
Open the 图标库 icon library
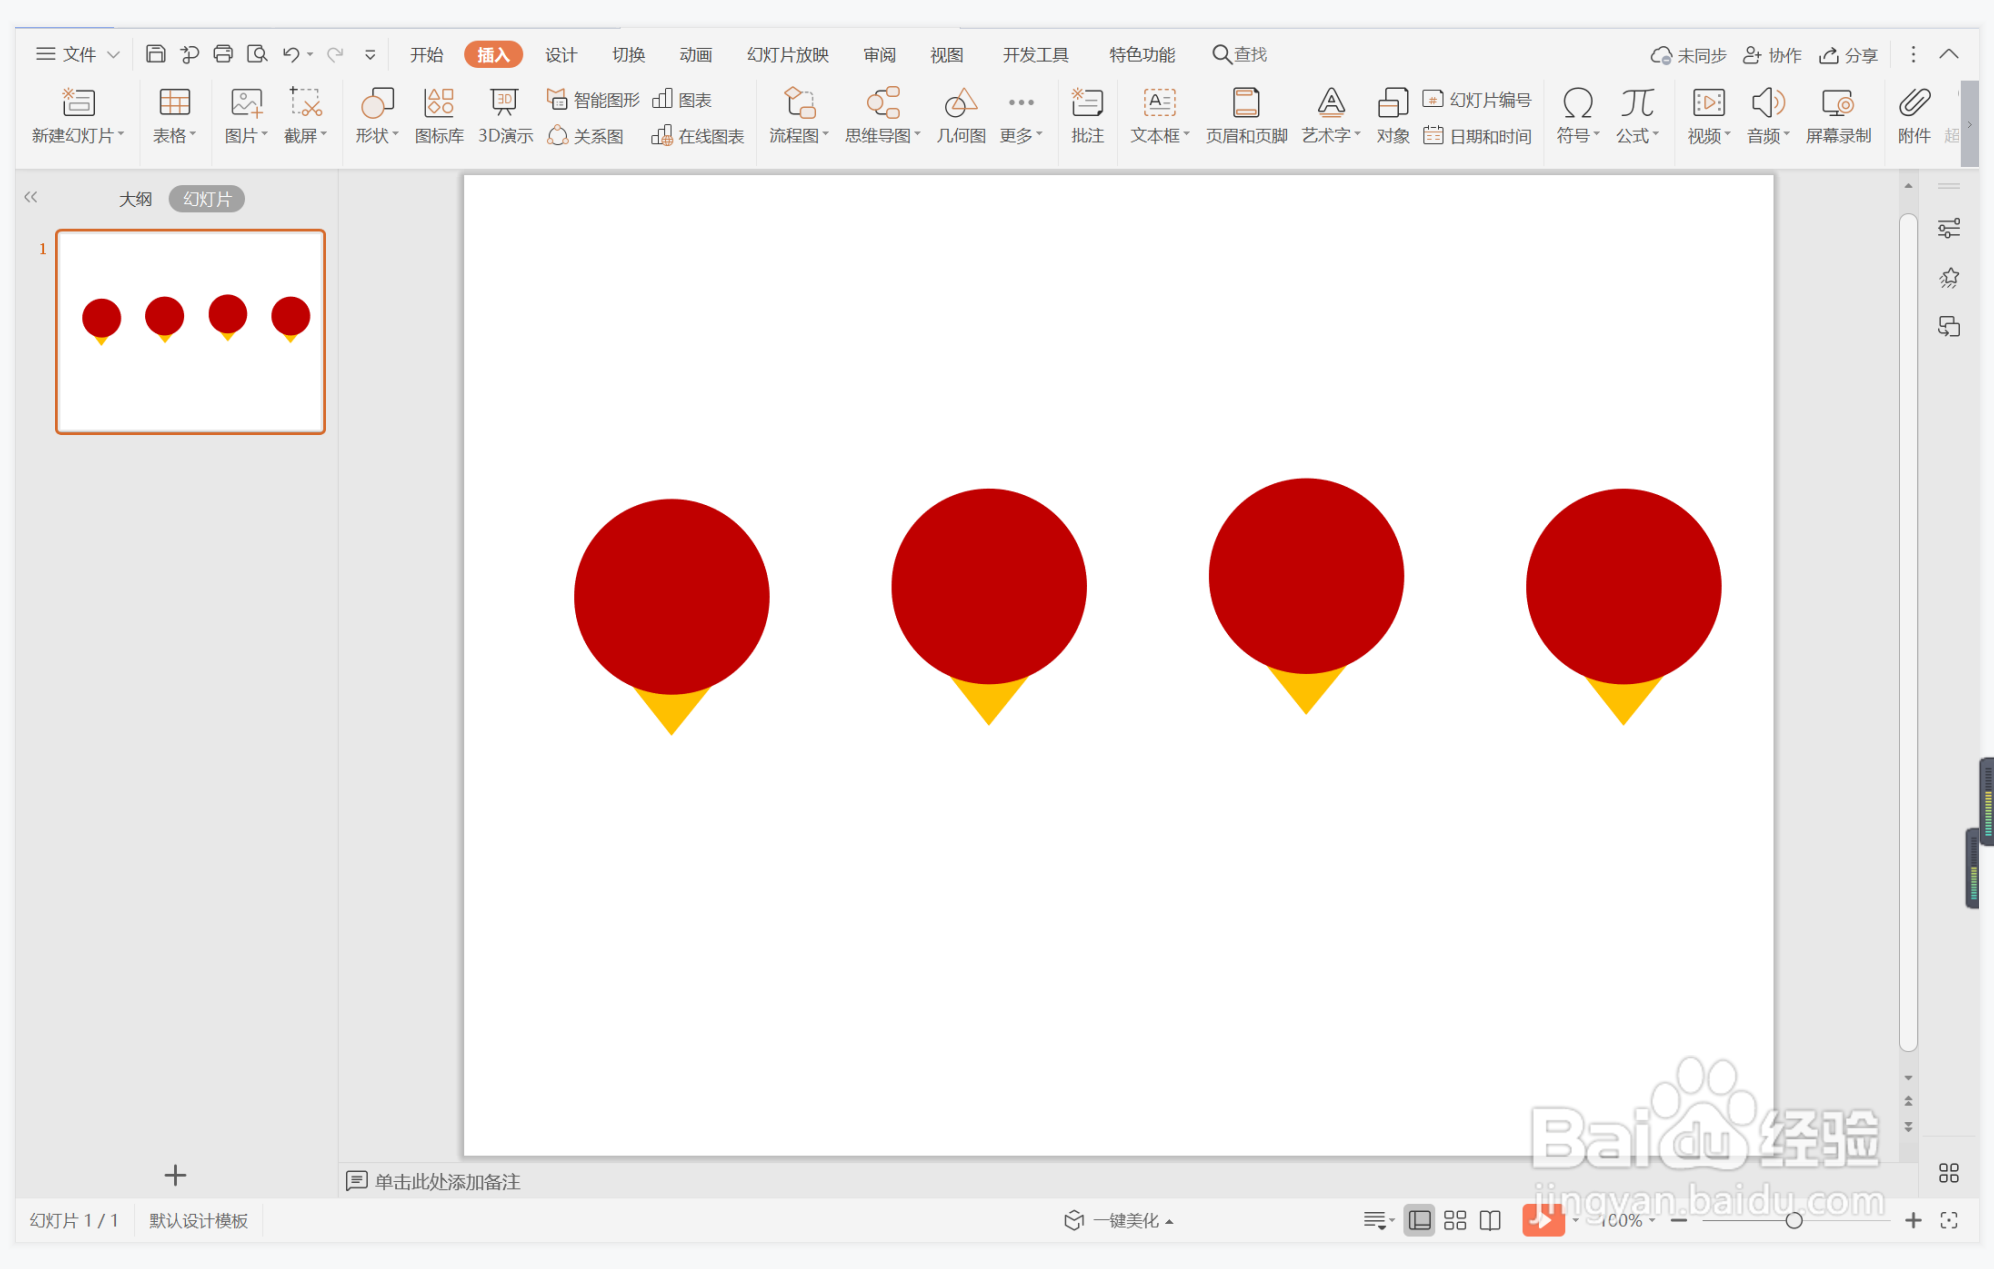pyautogui.click(x=439, y=116)
